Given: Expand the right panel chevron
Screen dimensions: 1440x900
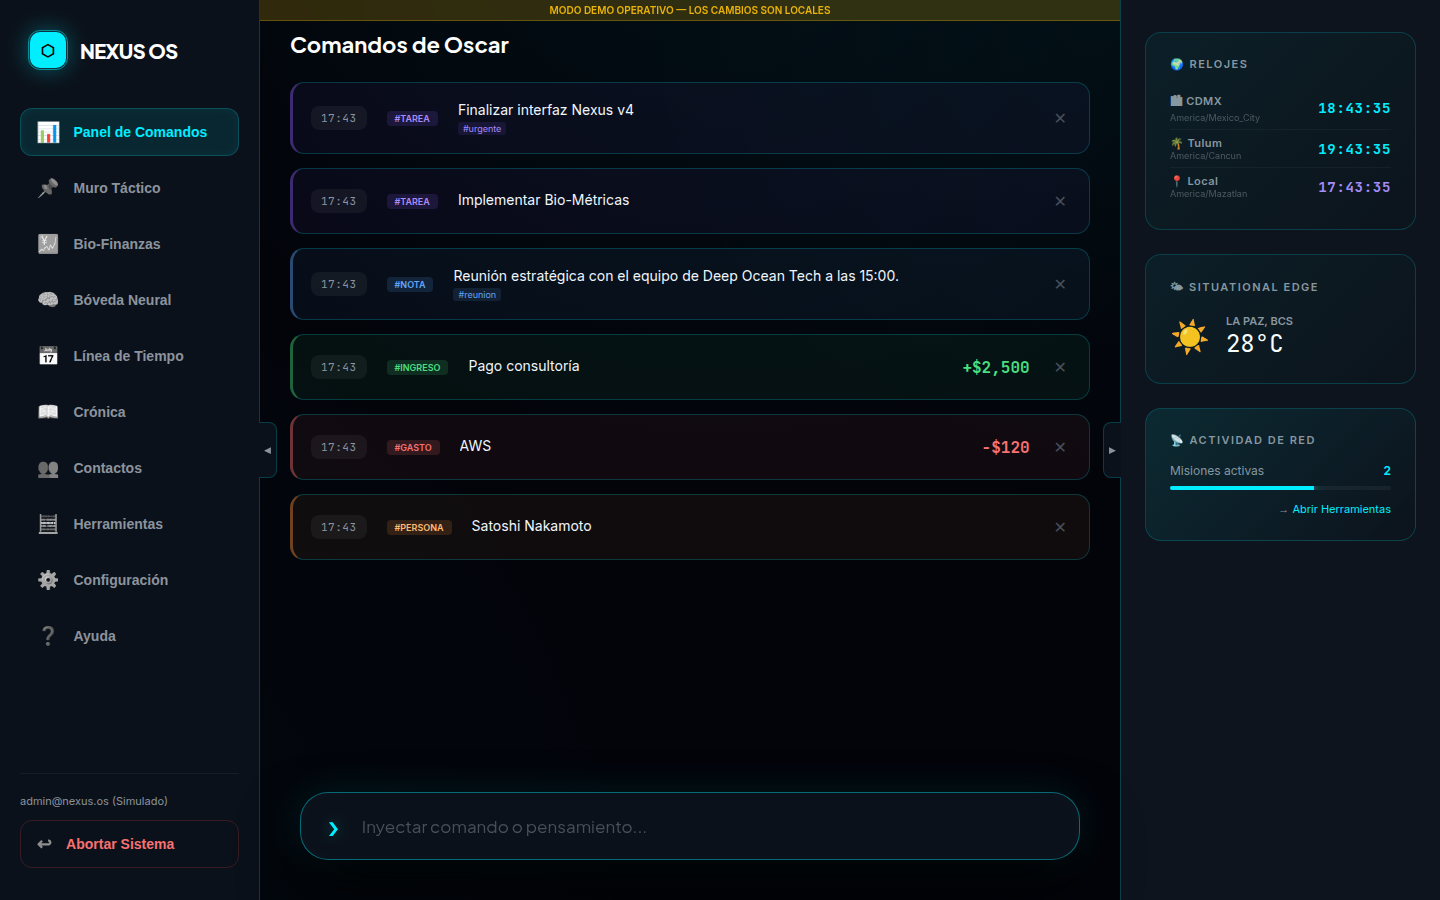Looking at the screenshot, I should click(x=1113, y=450).
